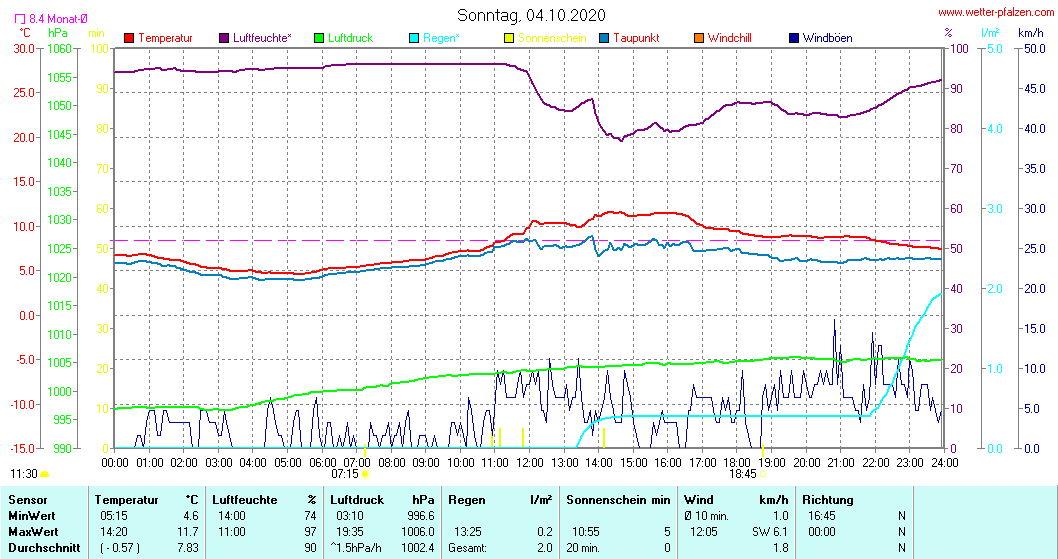Click the Ø 10 min. wind label

706,516
